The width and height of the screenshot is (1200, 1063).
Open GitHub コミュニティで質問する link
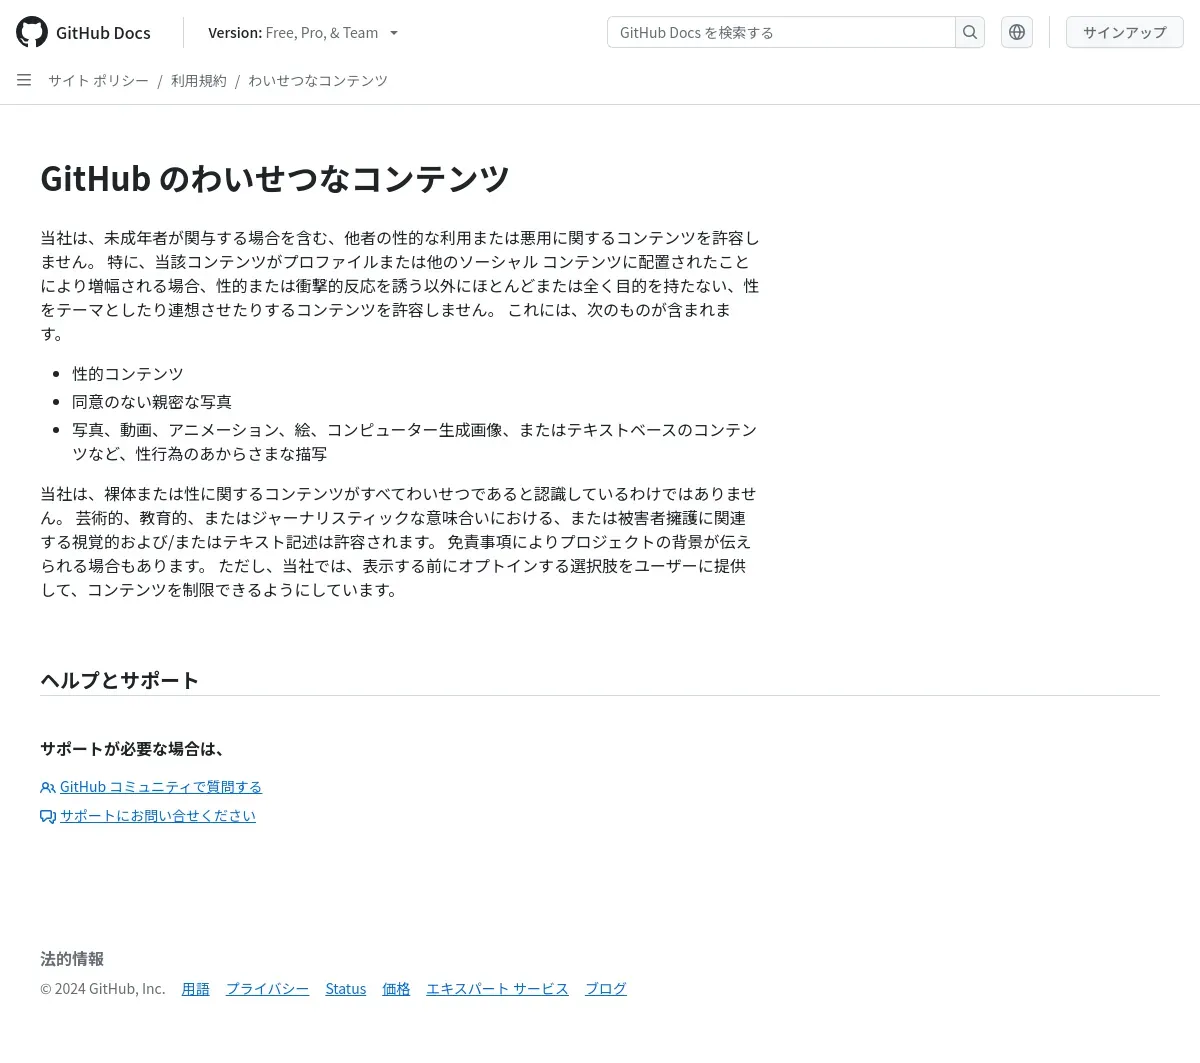pos(161,787)
